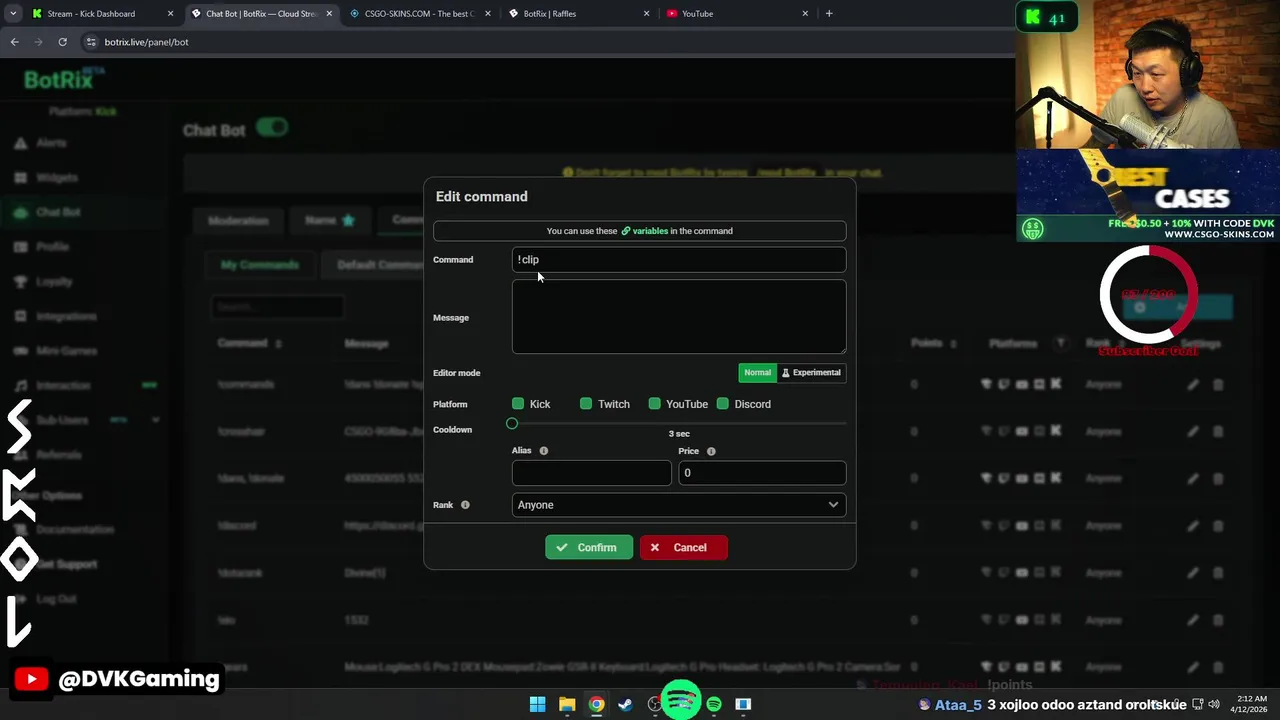Close the YouTube browser tab
1280x720 pixels.
coord(805,14)
